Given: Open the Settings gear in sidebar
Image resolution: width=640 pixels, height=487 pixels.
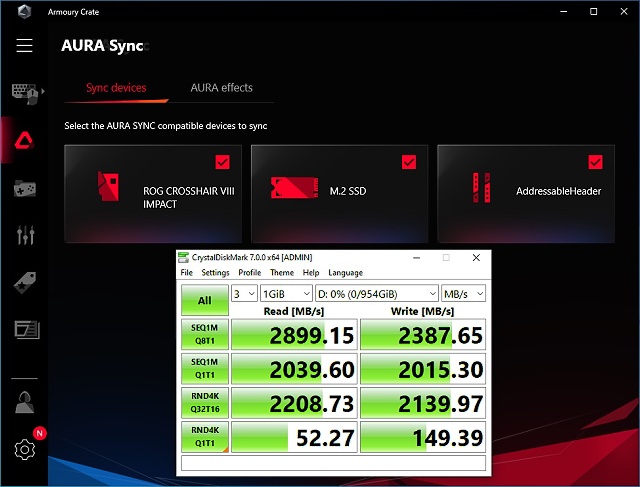Looking at the screenshot, I should pos(24,449).
